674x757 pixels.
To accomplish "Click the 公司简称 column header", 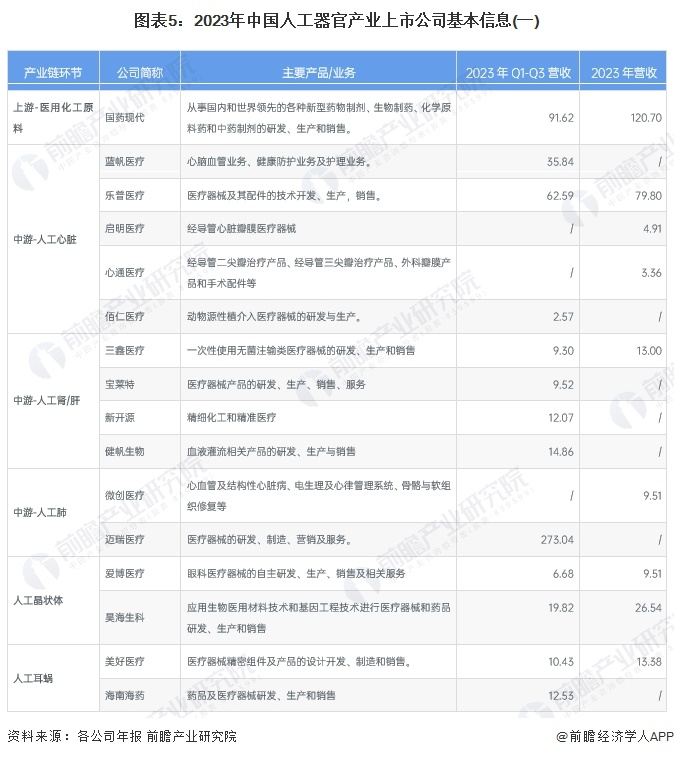I will tap(140, 72).
